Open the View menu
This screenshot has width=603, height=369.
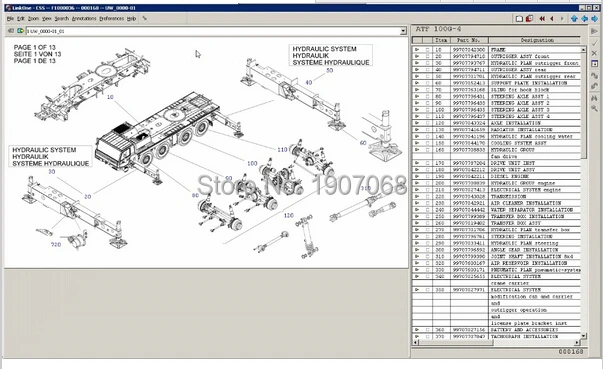click(47, 18)
